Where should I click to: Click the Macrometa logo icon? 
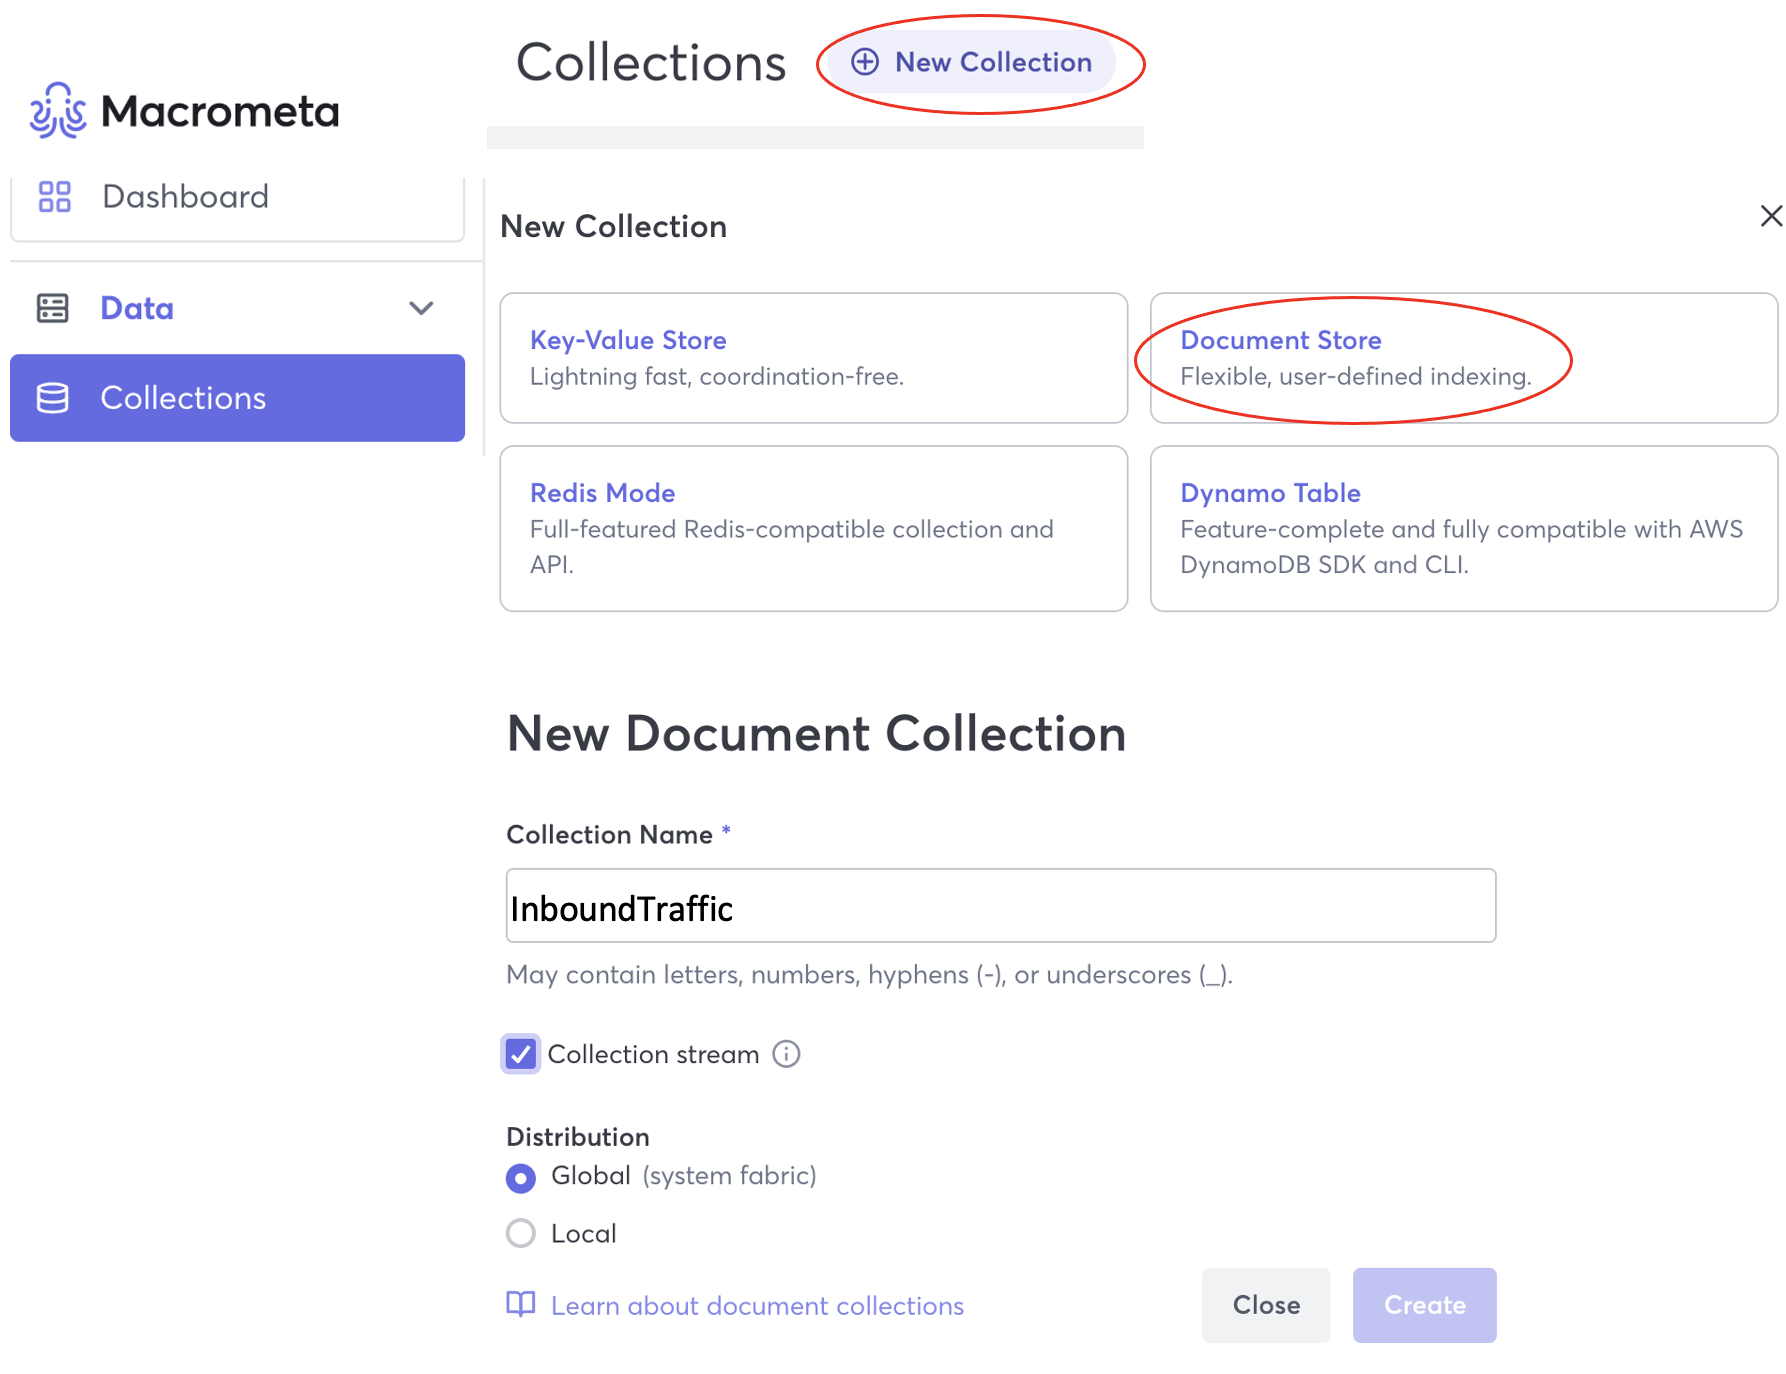tap(58, 110)
